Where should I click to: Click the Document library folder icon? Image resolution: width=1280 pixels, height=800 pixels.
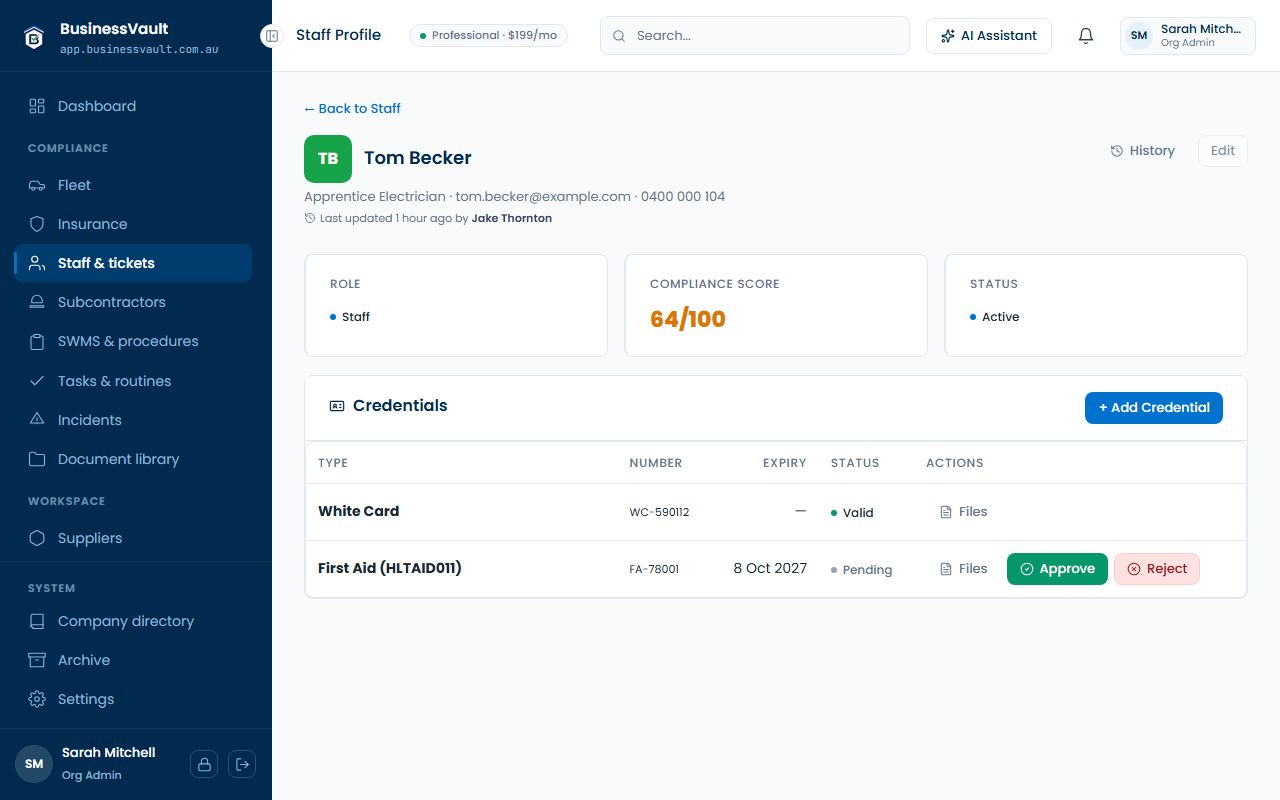(37, 459)
